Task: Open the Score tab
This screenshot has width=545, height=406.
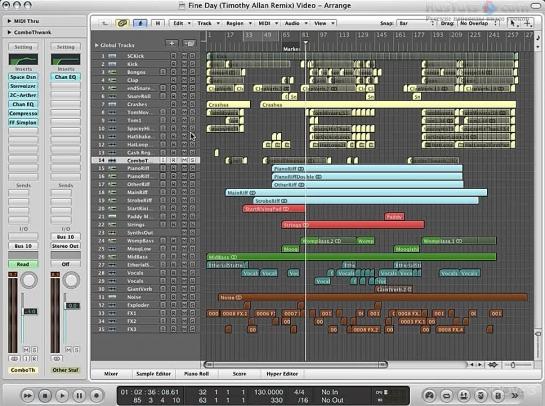Action: pos(239,374)
